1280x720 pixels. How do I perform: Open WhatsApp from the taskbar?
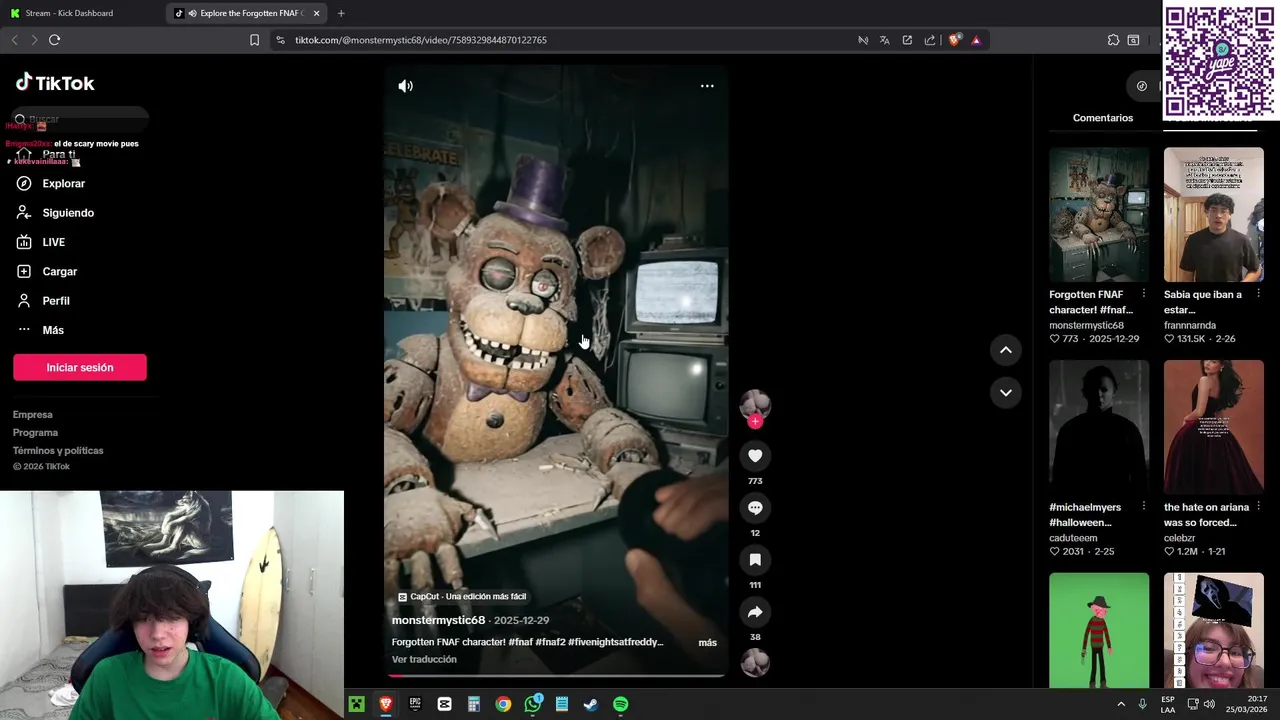click(x=533, y=705)
